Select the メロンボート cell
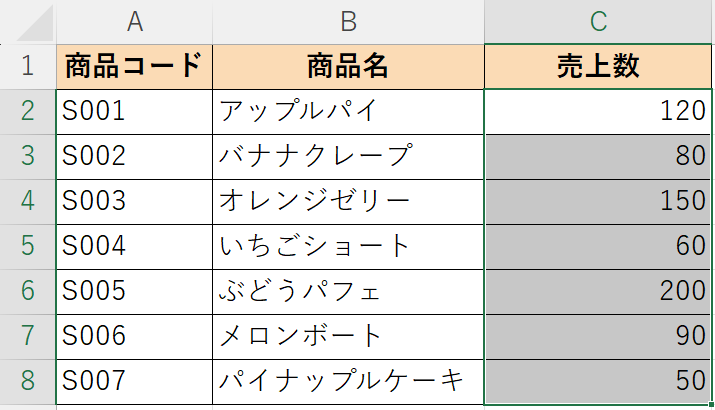This screenshot has height=410, width=715. [x=348, y=335]
